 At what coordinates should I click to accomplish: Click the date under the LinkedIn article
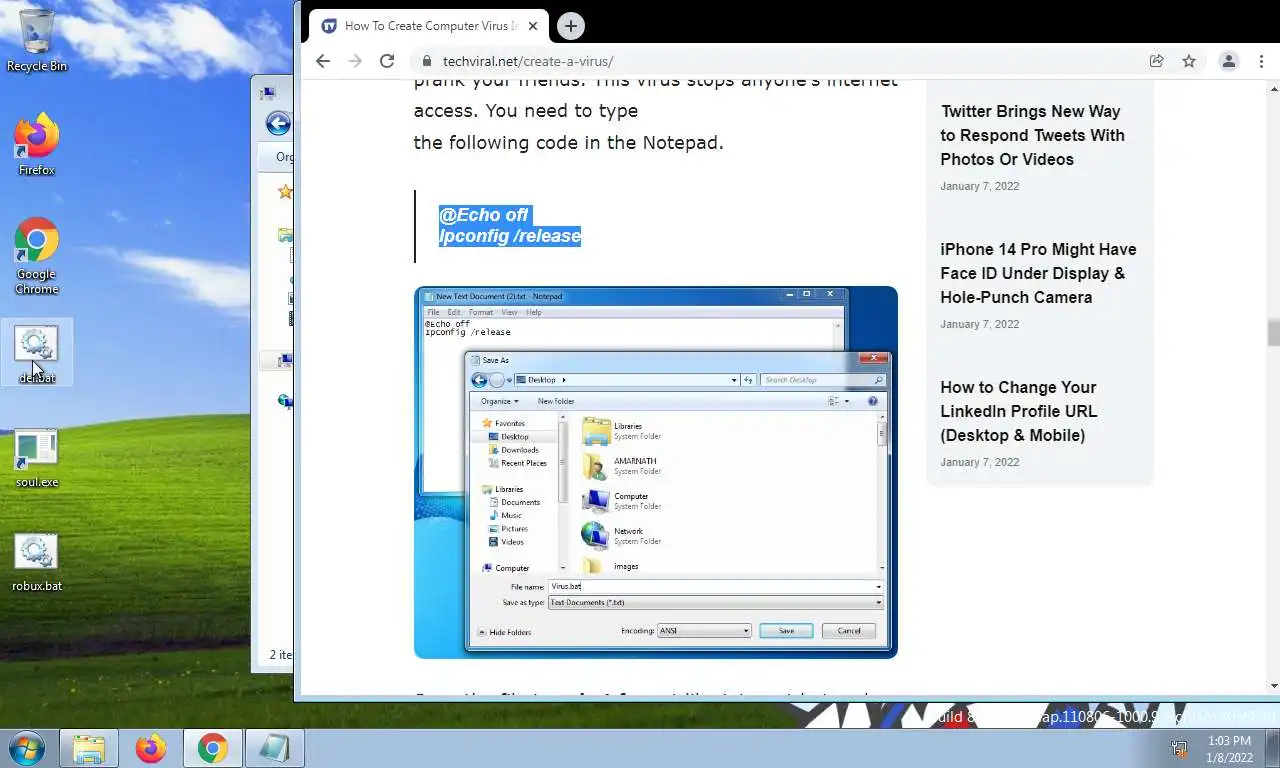(980, 462)
